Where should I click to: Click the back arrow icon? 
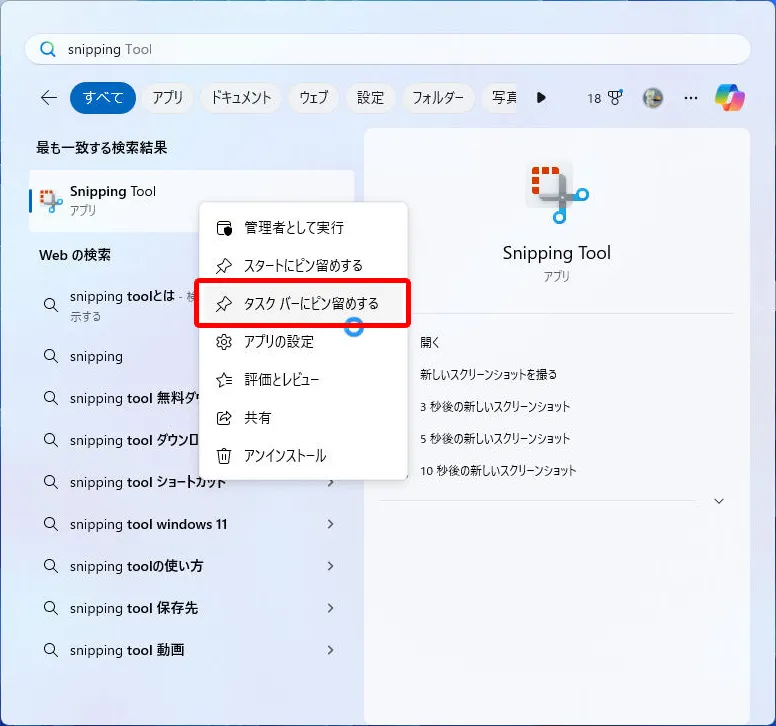[49, 98]
